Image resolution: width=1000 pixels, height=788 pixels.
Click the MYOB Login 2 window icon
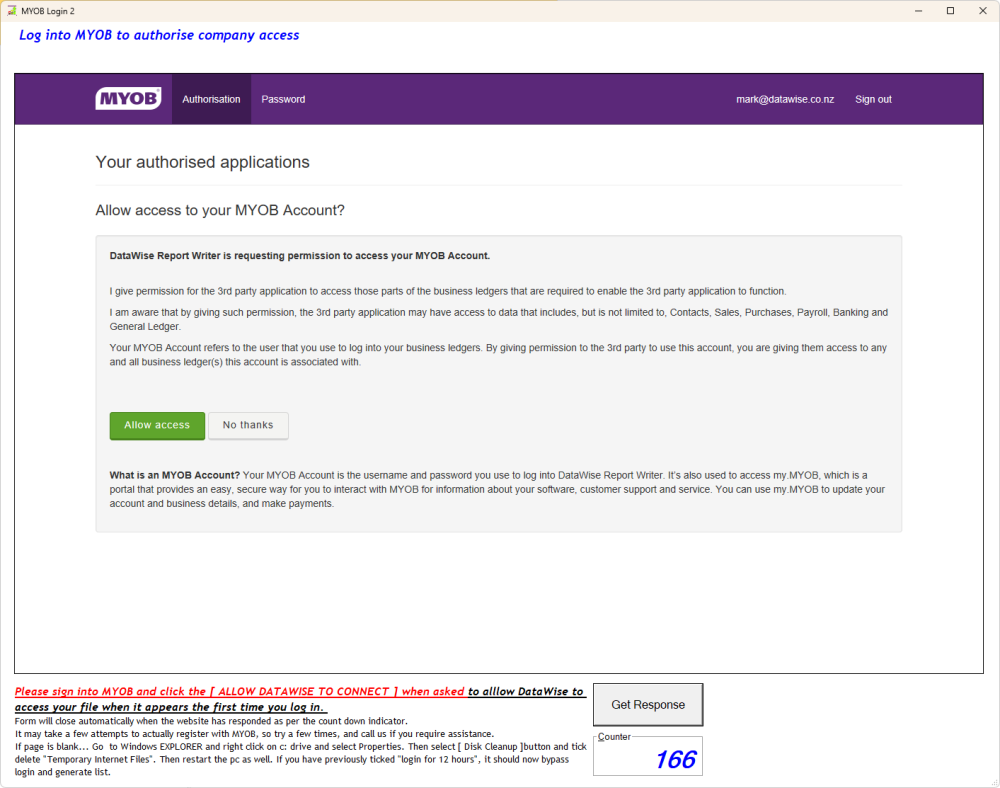click(11, 11)
